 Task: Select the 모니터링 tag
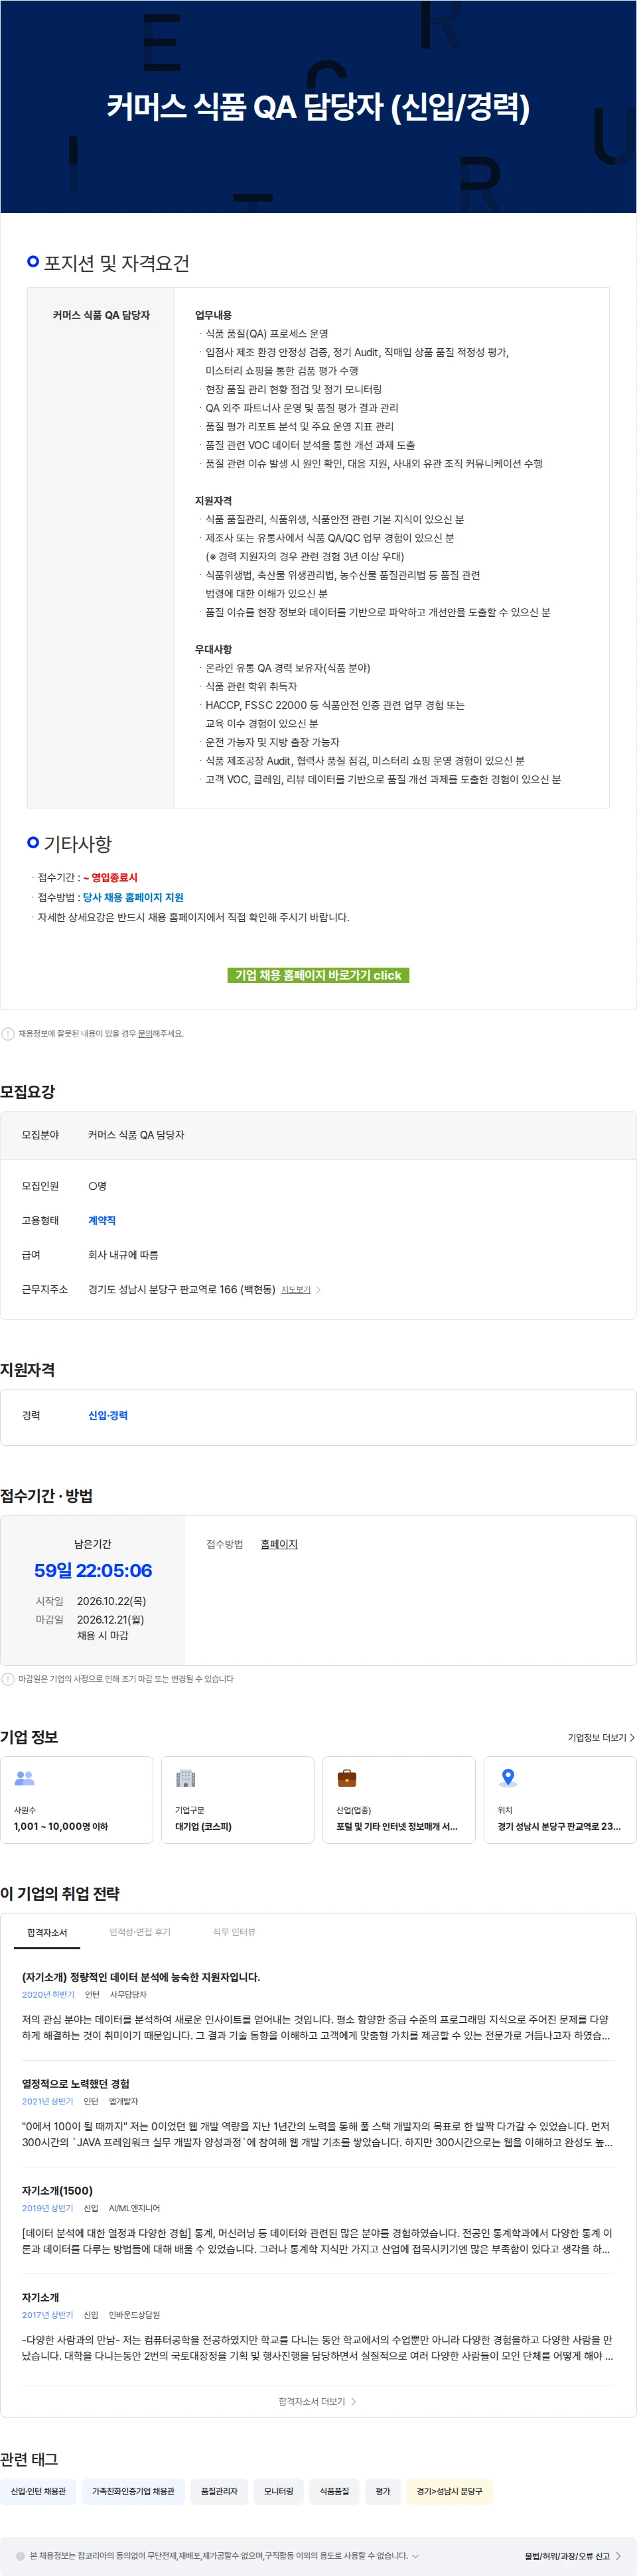pos(279,2492)
